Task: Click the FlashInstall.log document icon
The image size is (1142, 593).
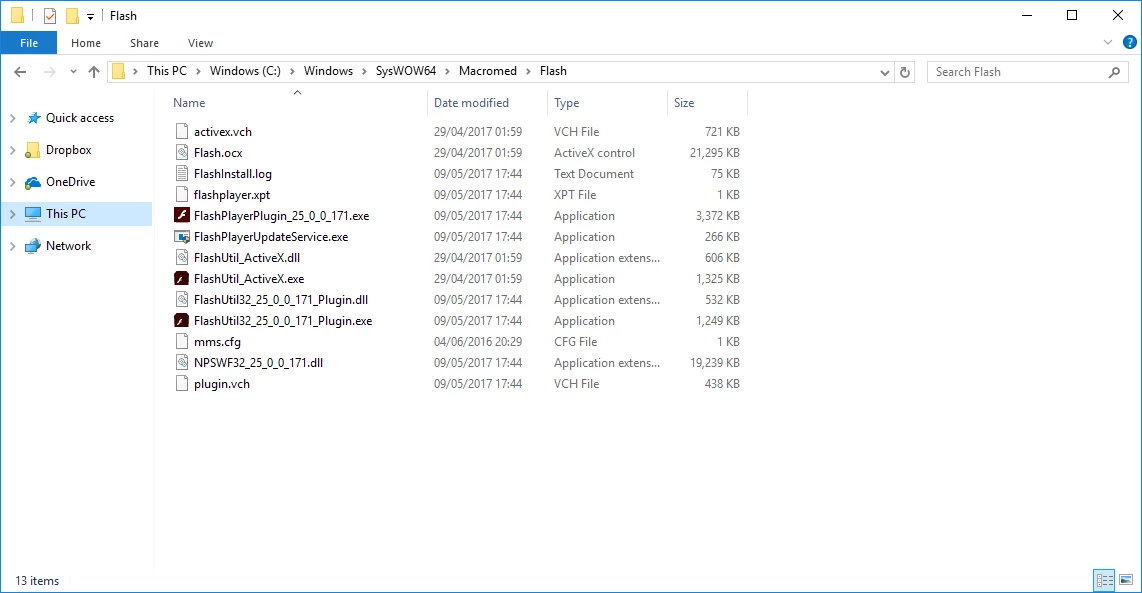Action: 181,174
